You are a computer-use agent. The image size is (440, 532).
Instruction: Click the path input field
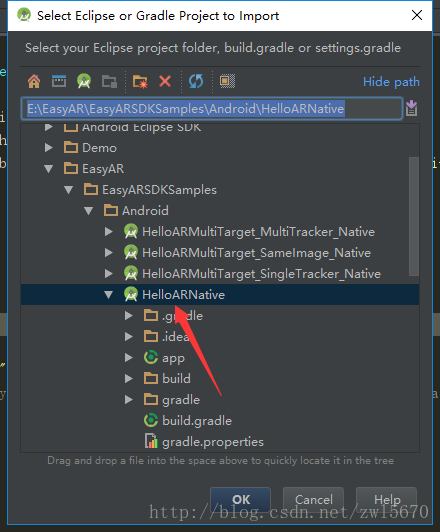(x=212, y=109)
